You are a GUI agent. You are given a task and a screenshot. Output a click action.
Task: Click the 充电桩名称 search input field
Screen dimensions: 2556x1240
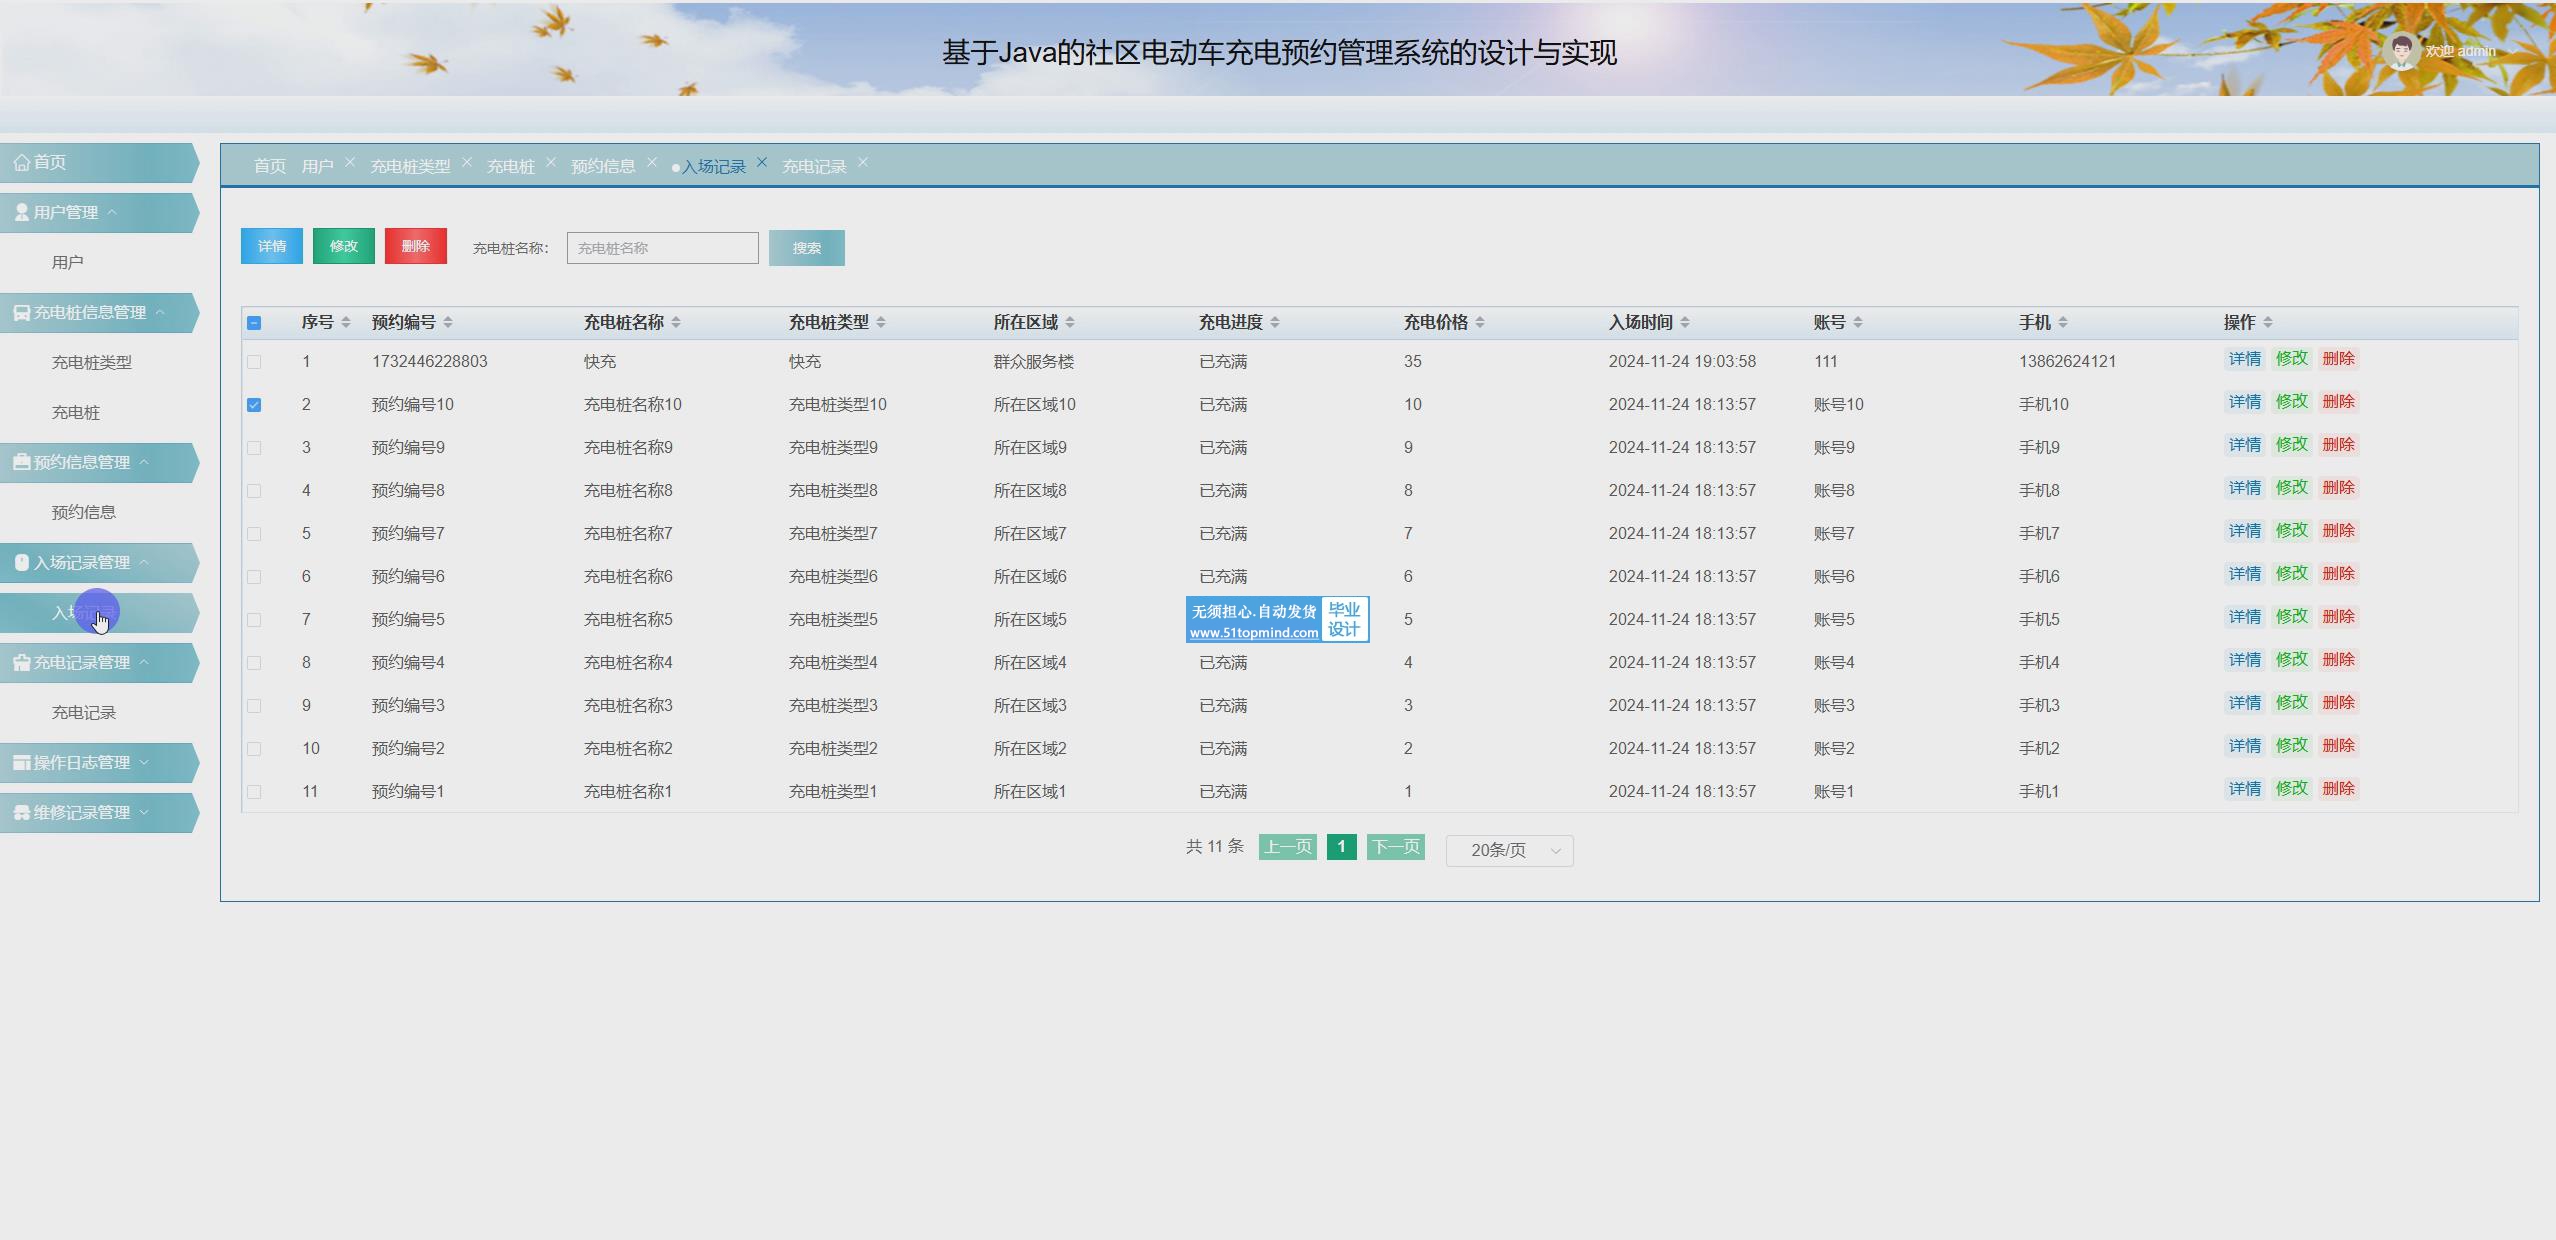(662, 248)
